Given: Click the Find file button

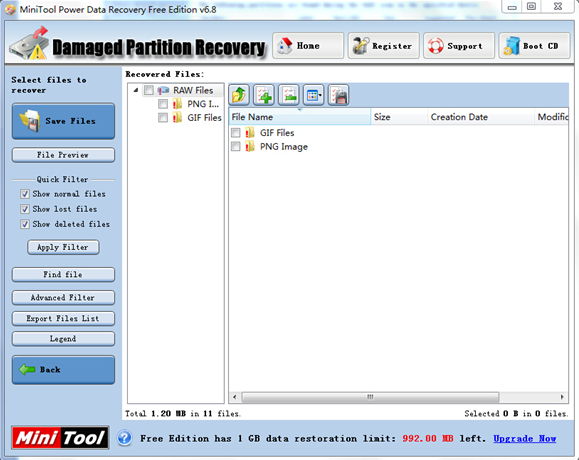Looking at the screenshot, I should coord(63,275).
